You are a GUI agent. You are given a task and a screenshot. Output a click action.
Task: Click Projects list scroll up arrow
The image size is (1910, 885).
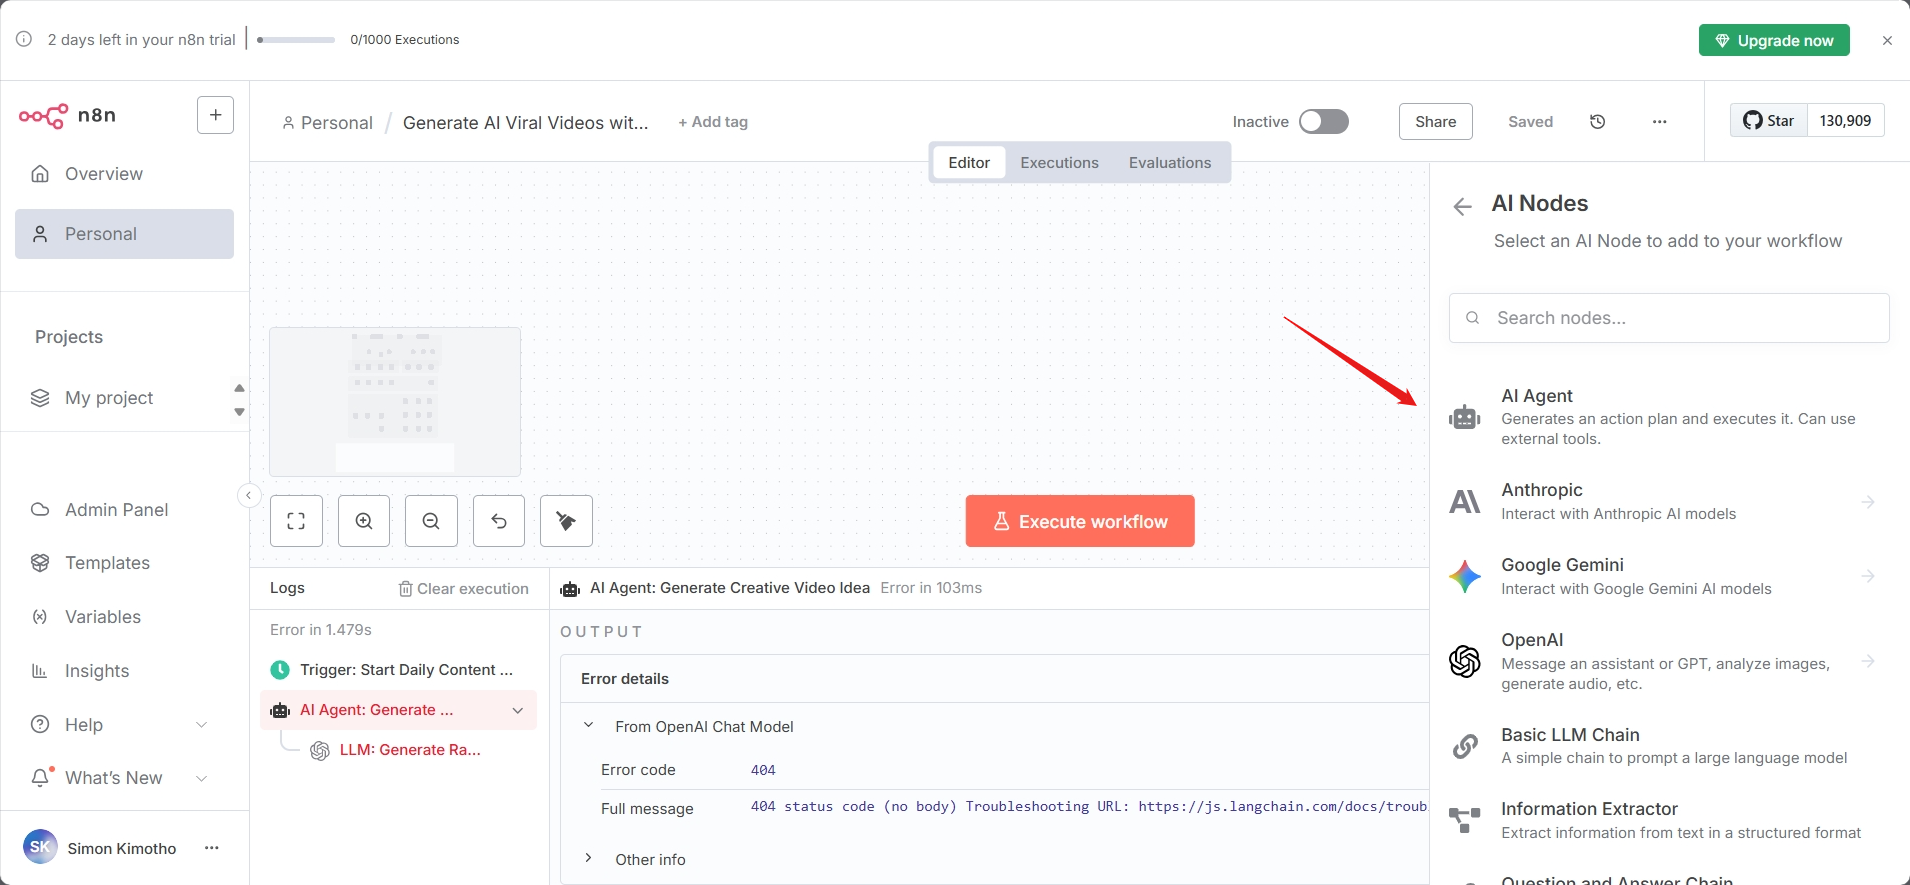(239, 388)
